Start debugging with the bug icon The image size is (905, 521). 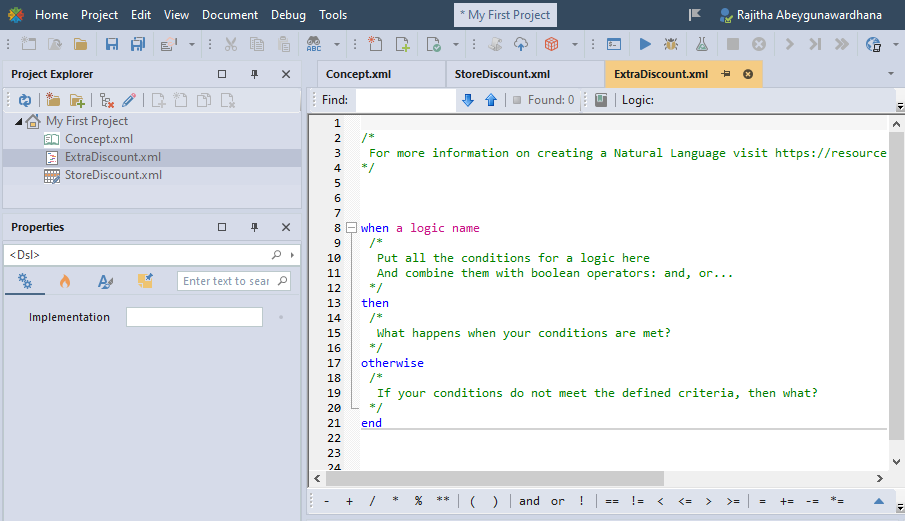click(x=671, y=44)
